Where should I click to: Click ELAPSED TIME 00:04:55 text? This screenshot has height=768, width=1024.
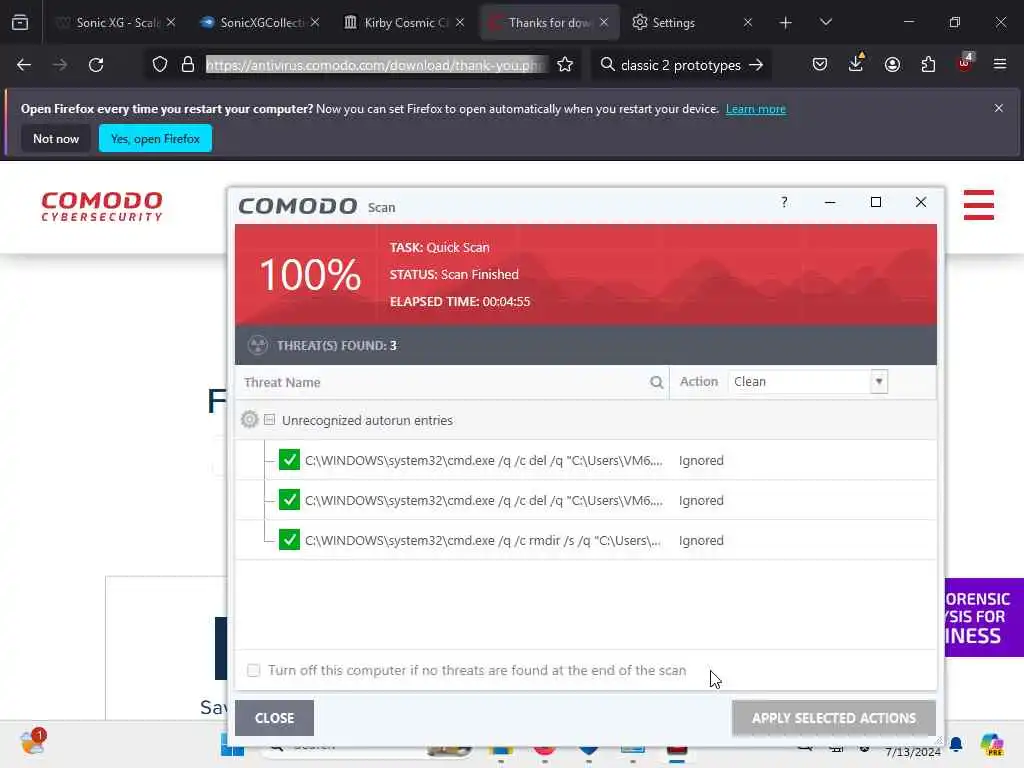tap(460, 302)
